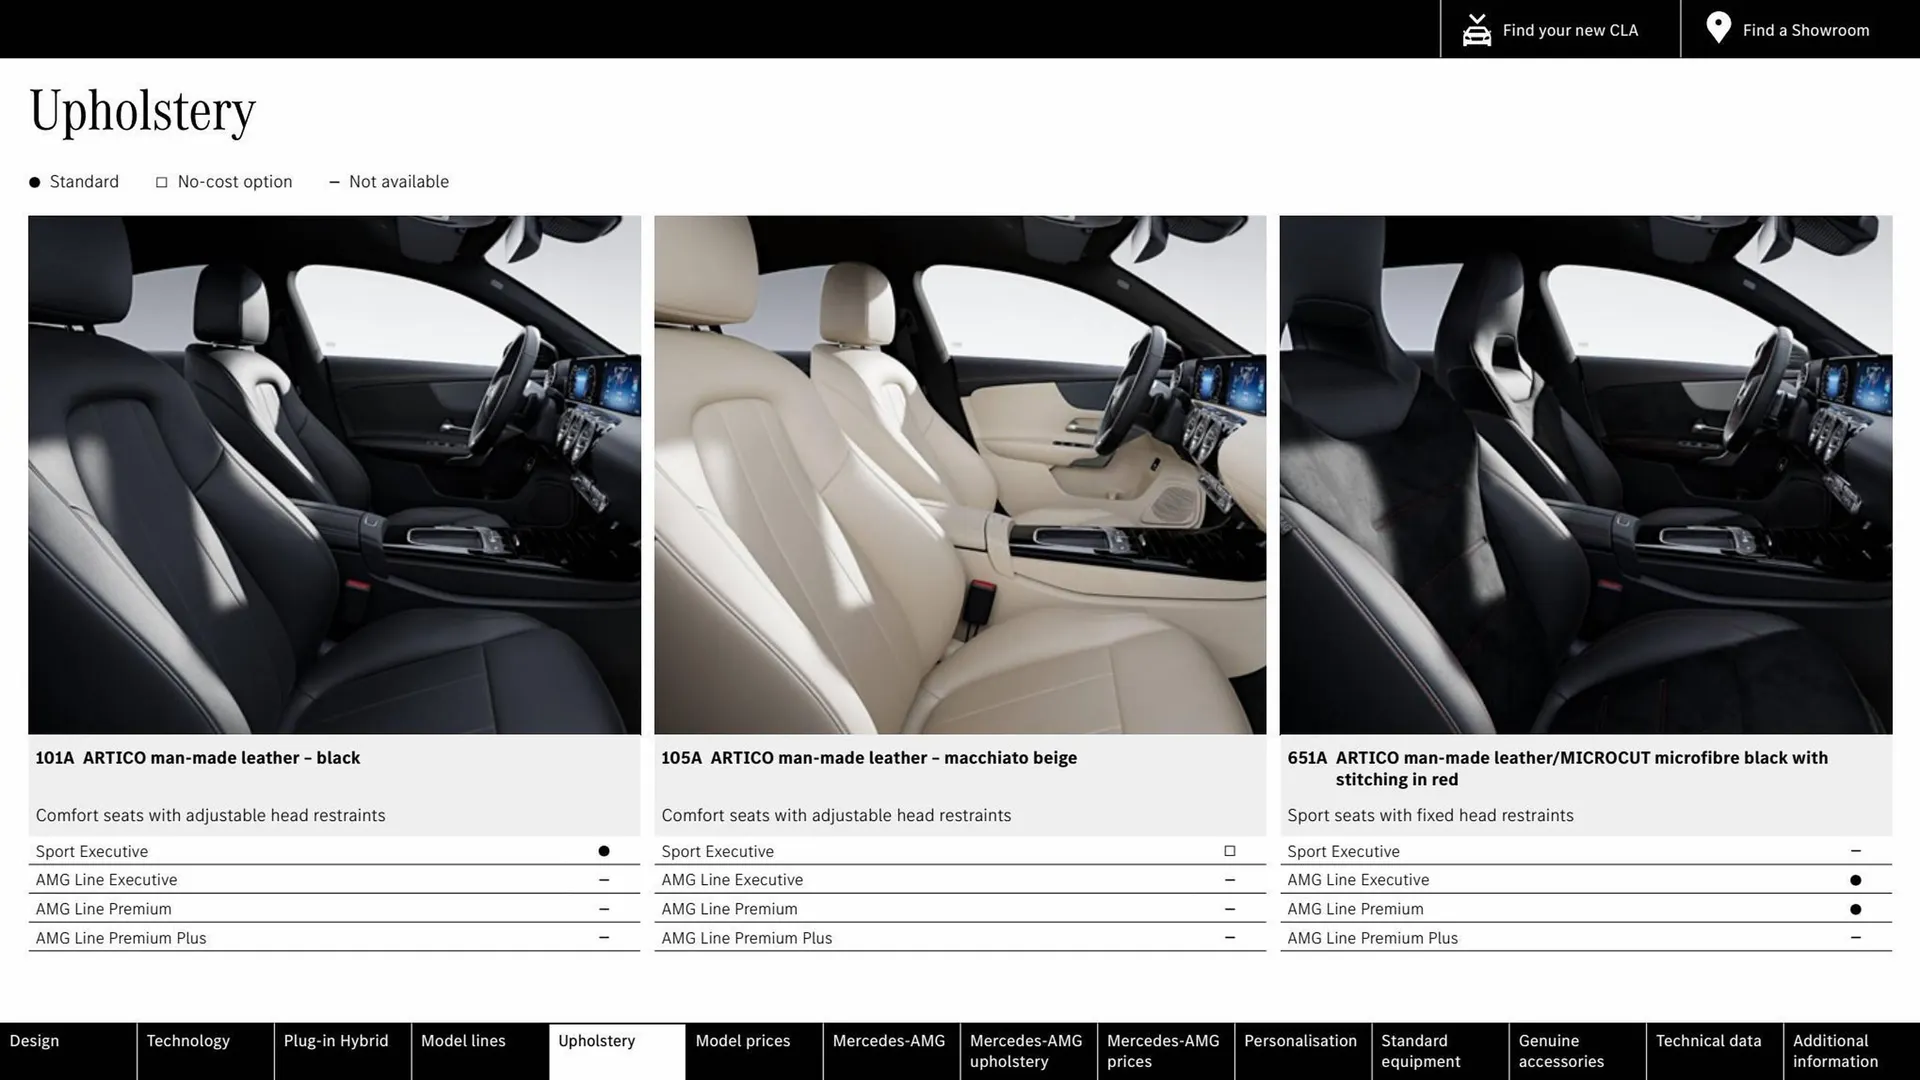Open the Personalisation navigation item

tap(1301, 1040)
